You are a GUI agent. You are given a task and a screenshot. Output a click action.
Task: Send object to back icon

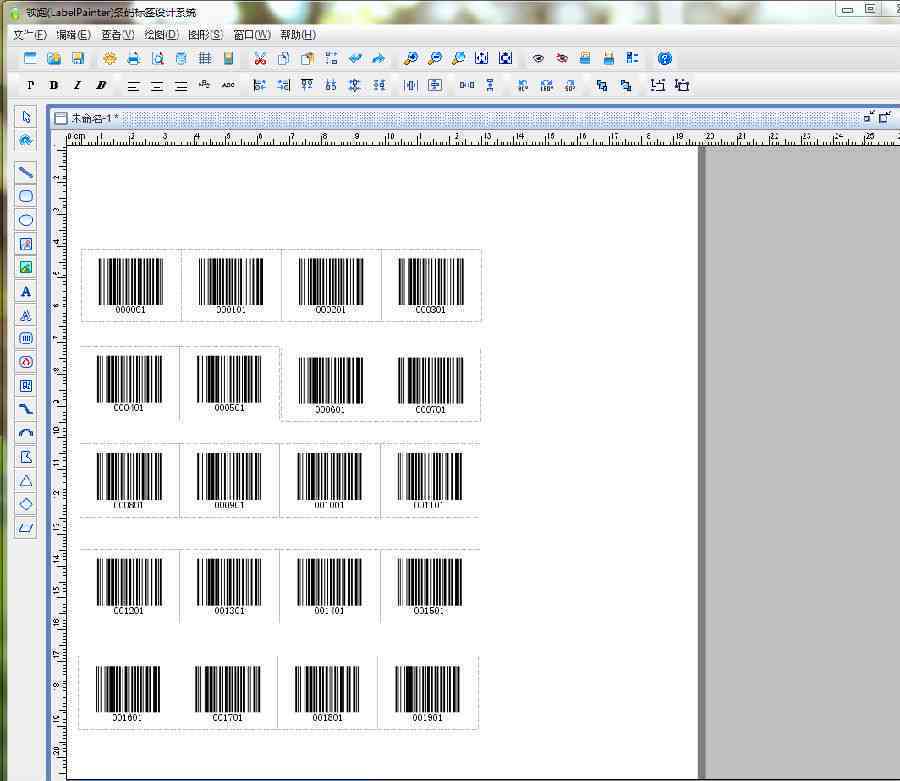[x=626, y=86]
